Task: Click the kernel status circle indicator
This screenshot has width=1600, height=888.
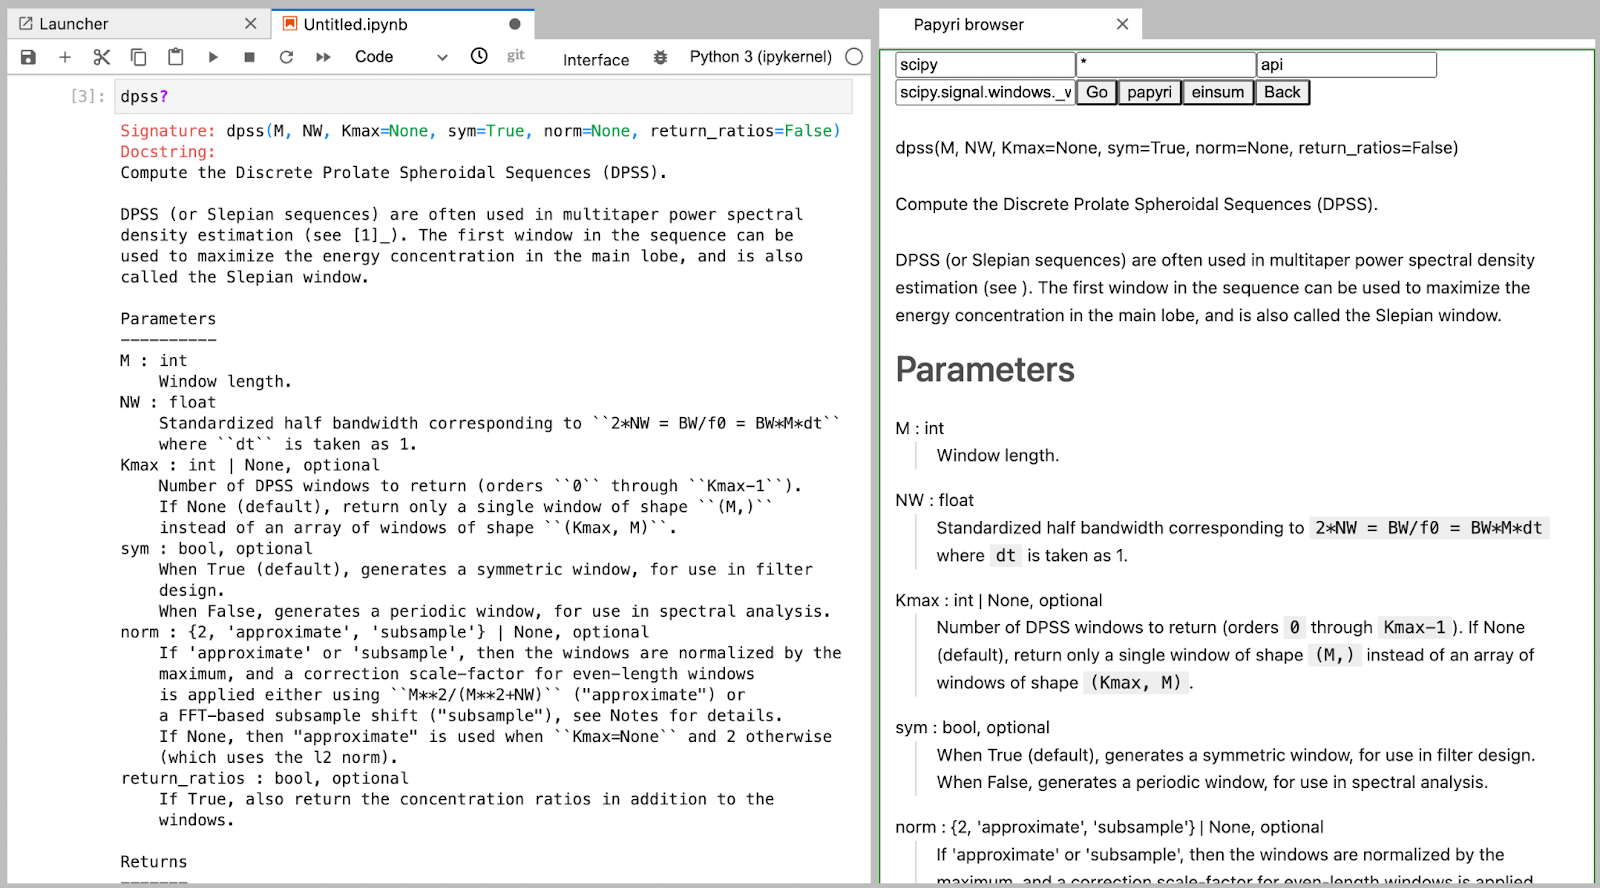Action: pyautogui.click(x=854, y=57)
